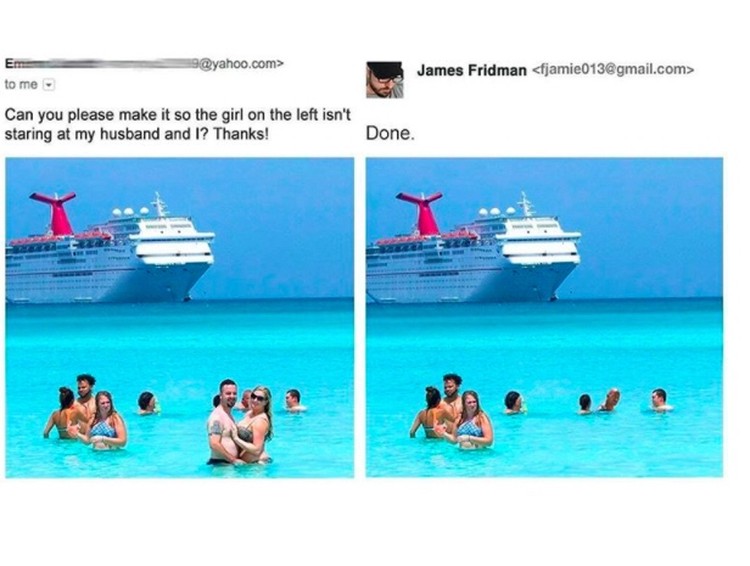This screenshot has width=750, height=566.
Task: Click the red ship funnel in original photo
Action: 57,213
